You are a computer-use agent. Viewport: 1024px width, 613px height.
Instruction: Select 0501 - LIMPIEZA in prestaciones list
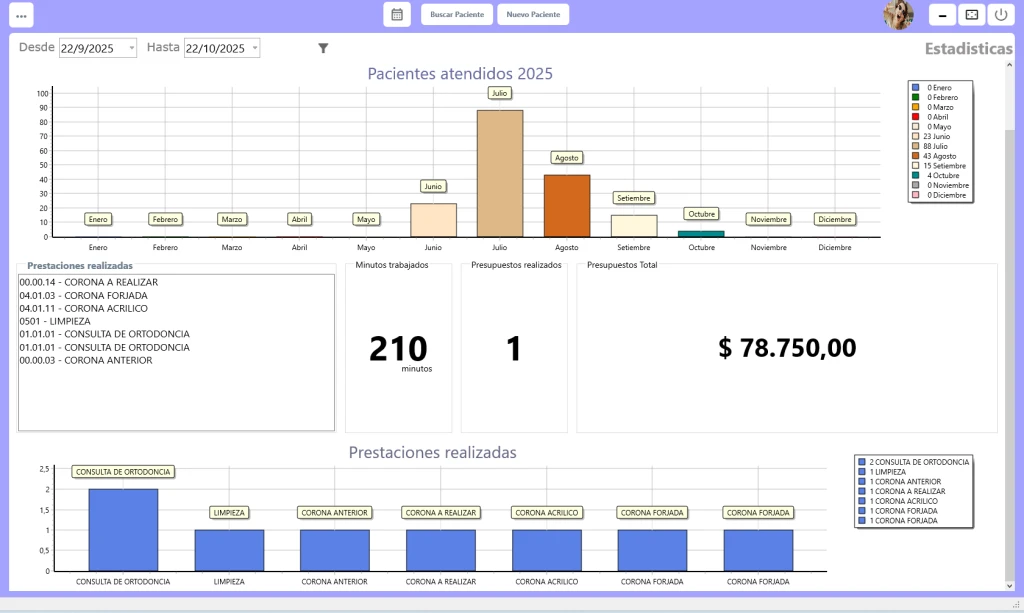click(x=55, y=321)
